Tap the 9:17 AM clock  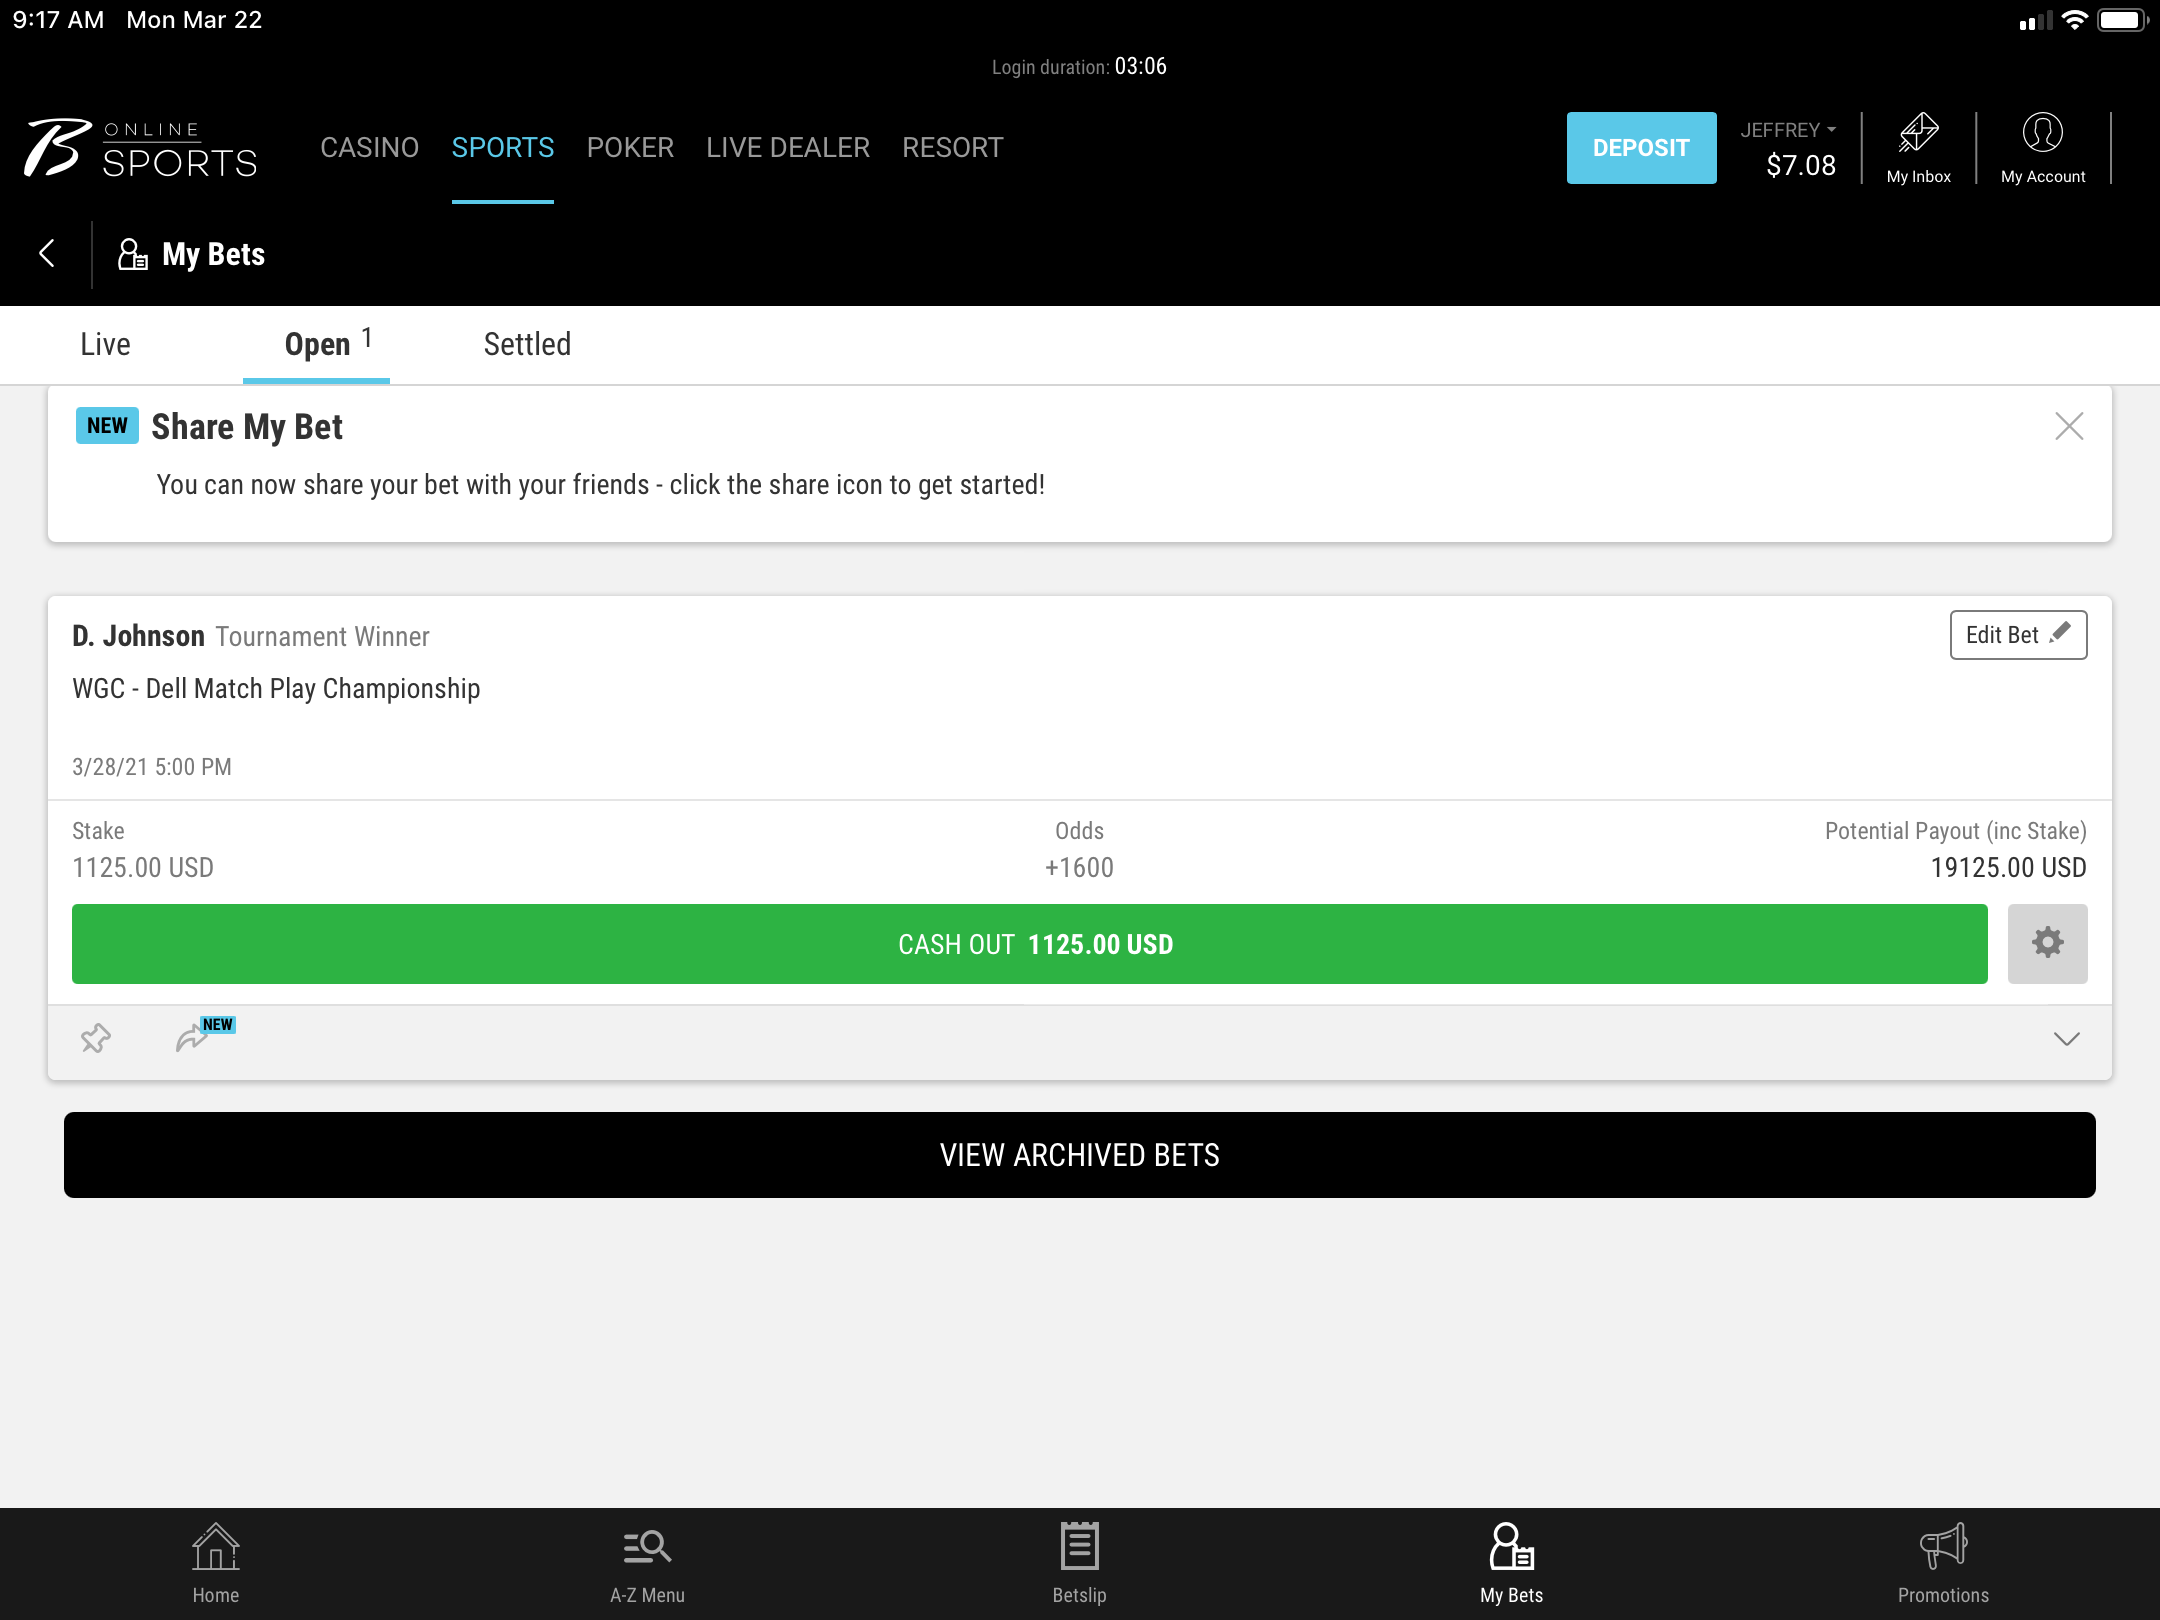58,20
